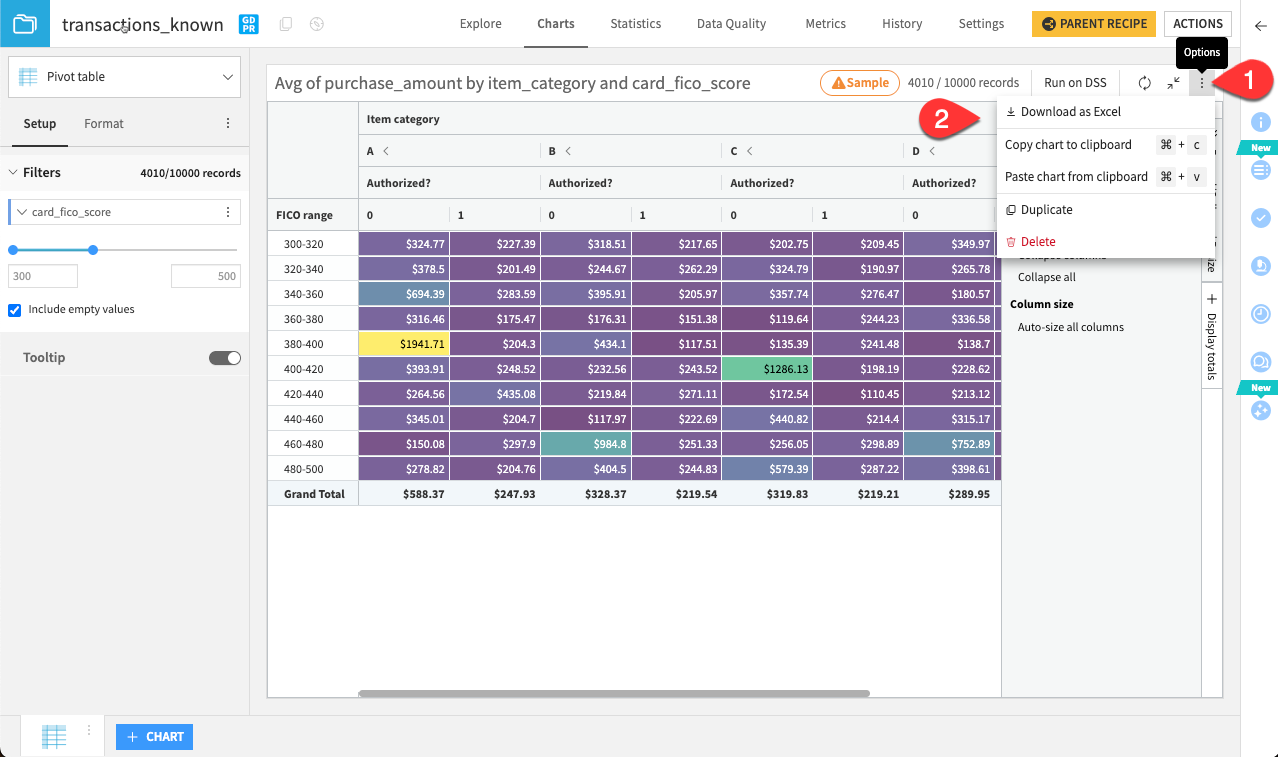Click the Run on DSS button
The image size is (1279, 757).
click(x=1075, y=83)
